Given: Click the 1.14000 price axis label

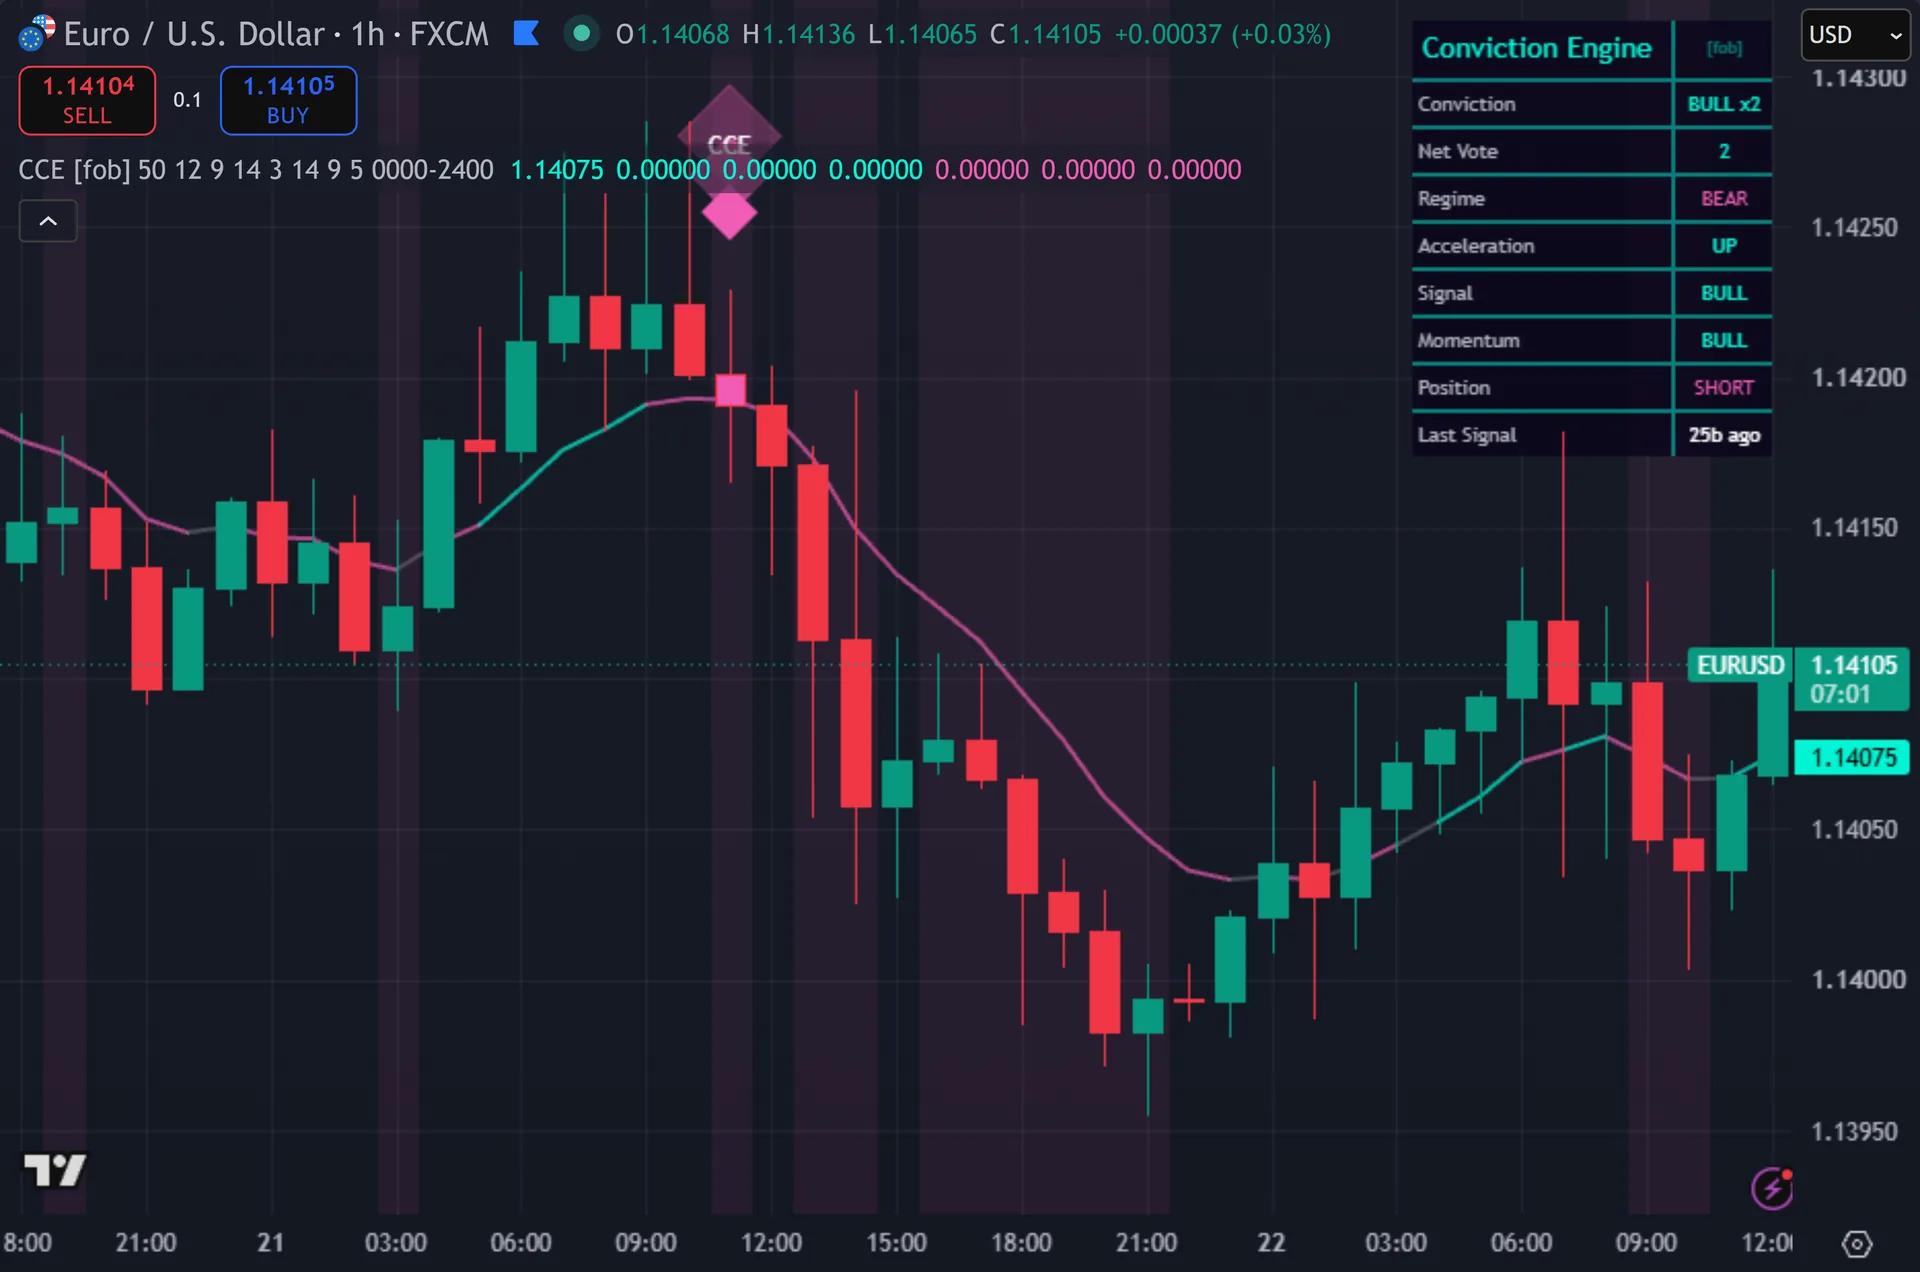Looking at the screenshot, I should 1858,979.
